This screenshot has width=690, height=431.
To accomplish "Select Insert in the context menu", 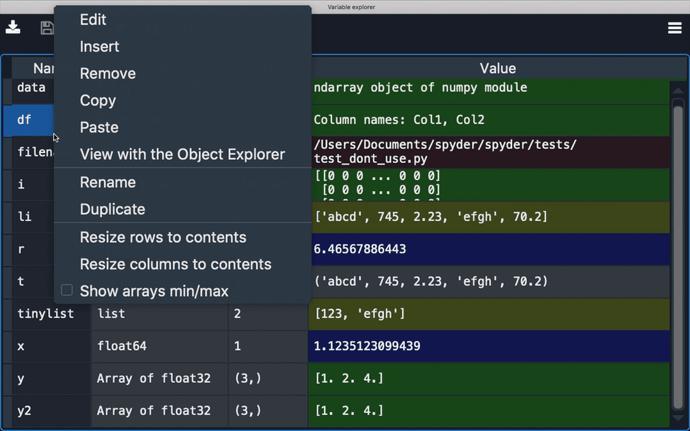I will pyautogui.click(x=99, y=46).
